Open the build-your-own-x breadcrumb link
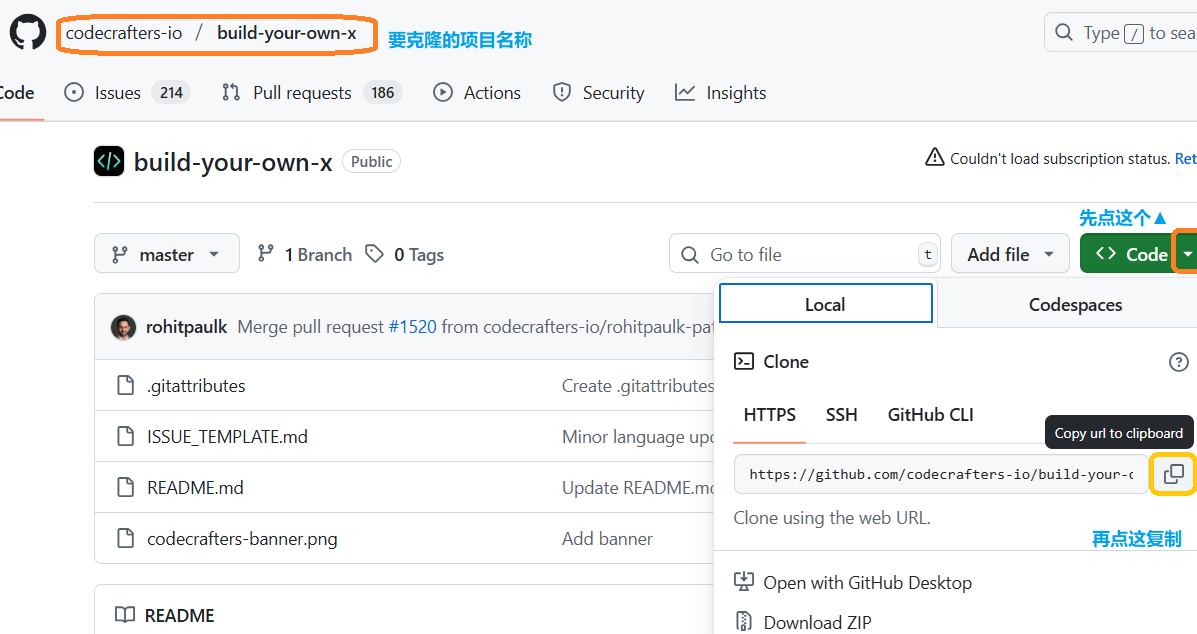 click(x=286, y=33)
